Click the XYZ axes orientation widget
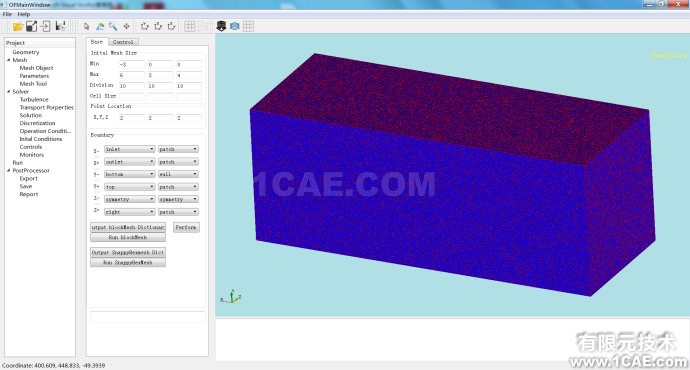 (x=231, y=297)
